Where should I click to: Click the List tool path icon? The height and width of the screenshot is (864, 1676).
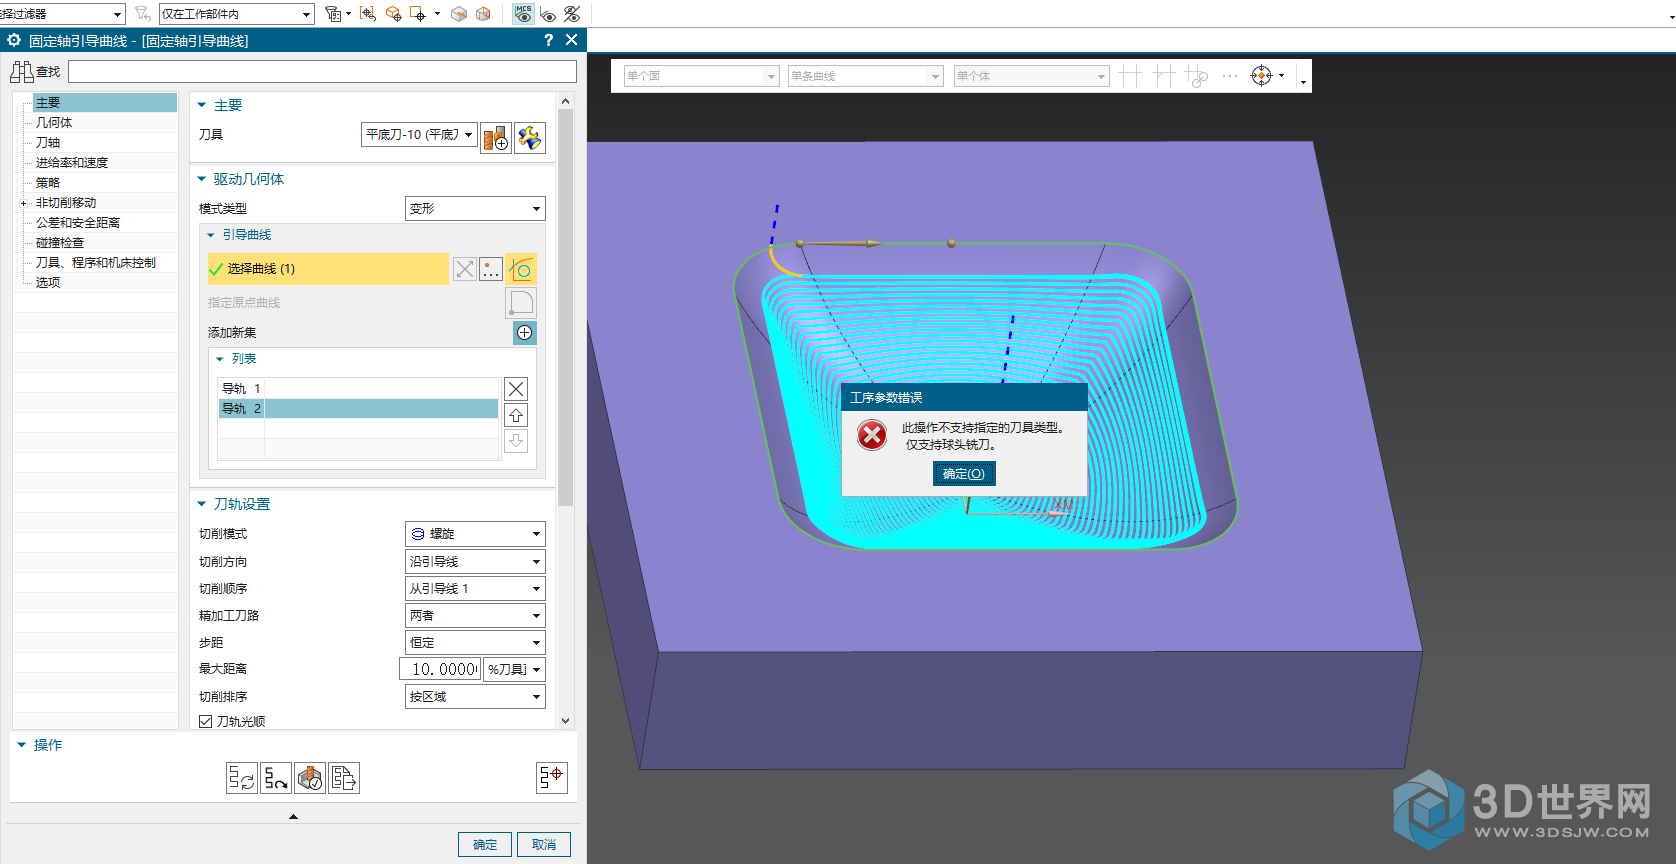pos(344,778)
